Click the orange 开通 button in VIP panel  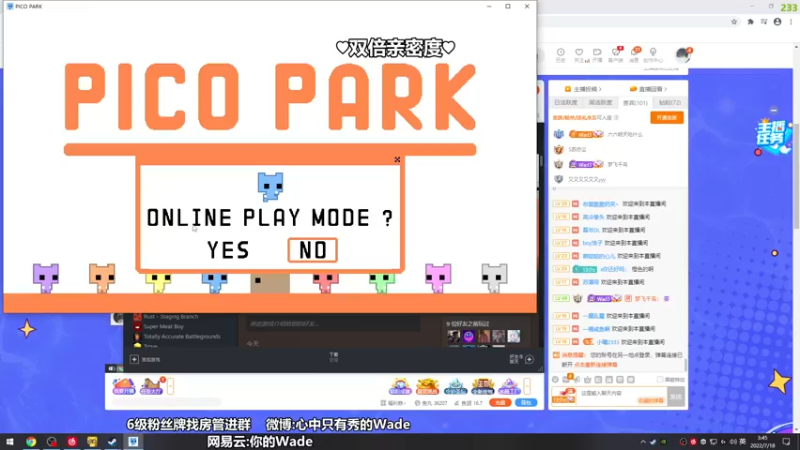pos(666,118)
